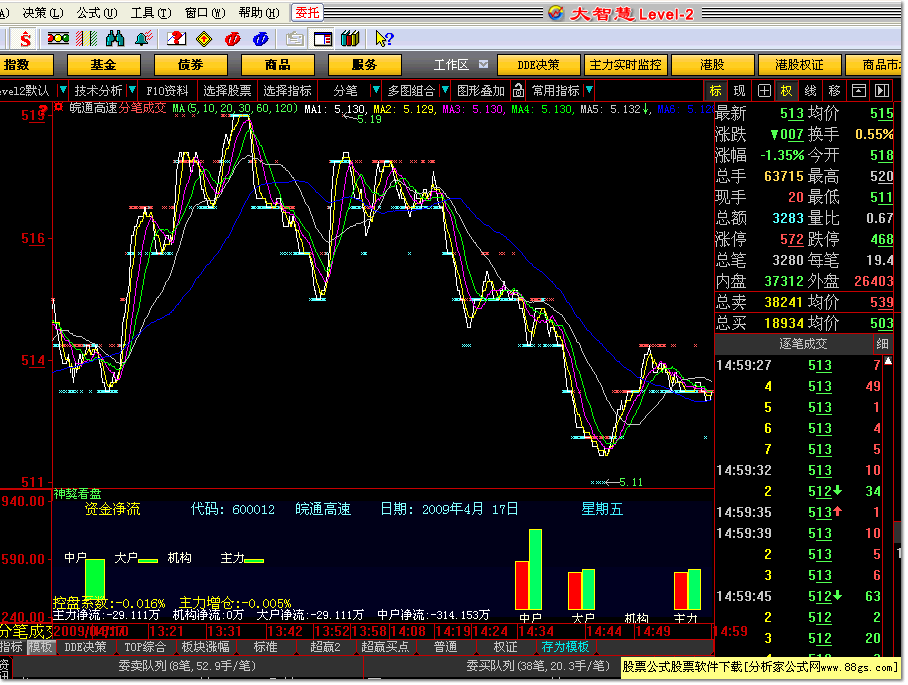Switch to the 权证 tab
Screen dimensions: 908x685
point(505,647)
